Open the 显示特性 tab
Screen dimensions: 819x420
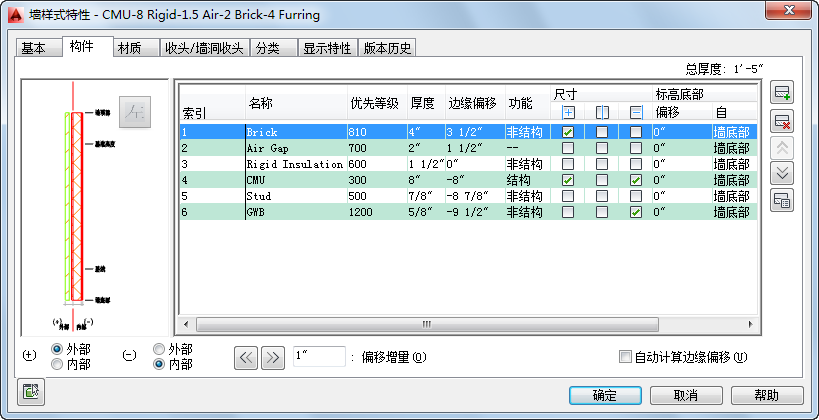pyautogui.click(x=327, y=48)
